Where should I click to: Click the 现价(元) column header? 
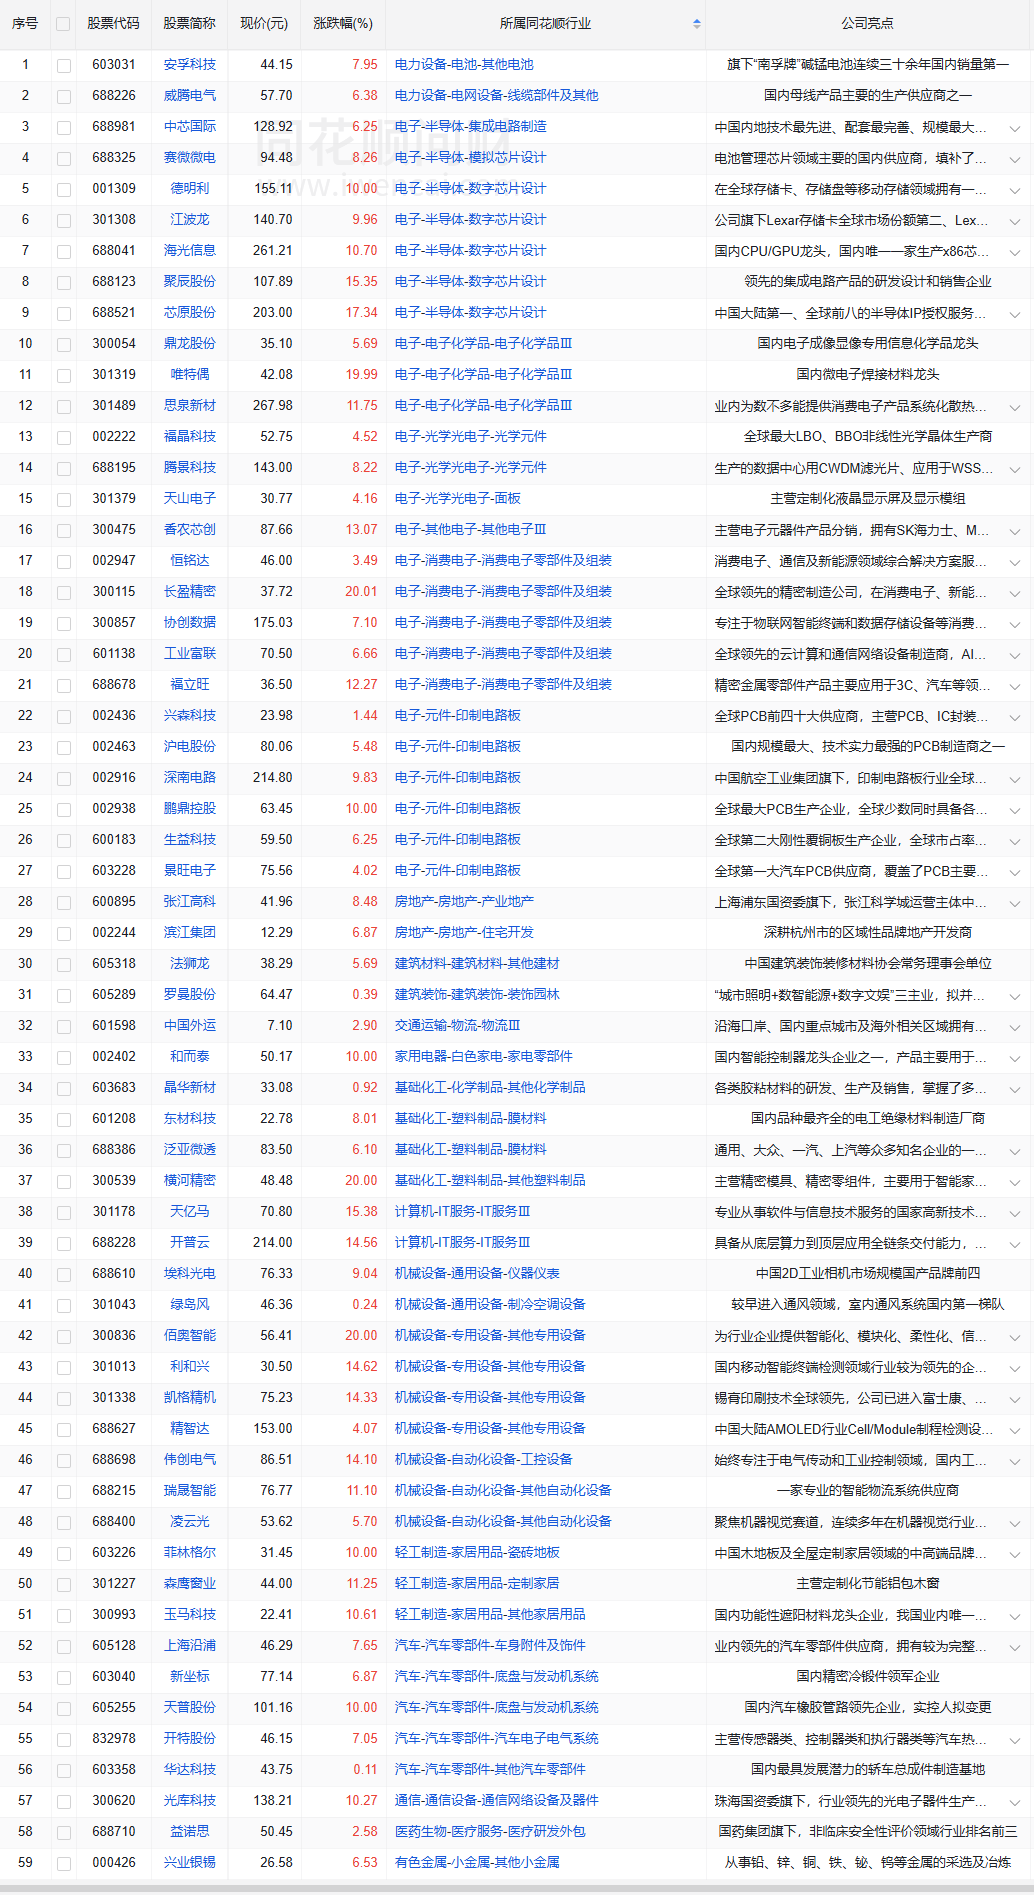[x=264, y=23]
